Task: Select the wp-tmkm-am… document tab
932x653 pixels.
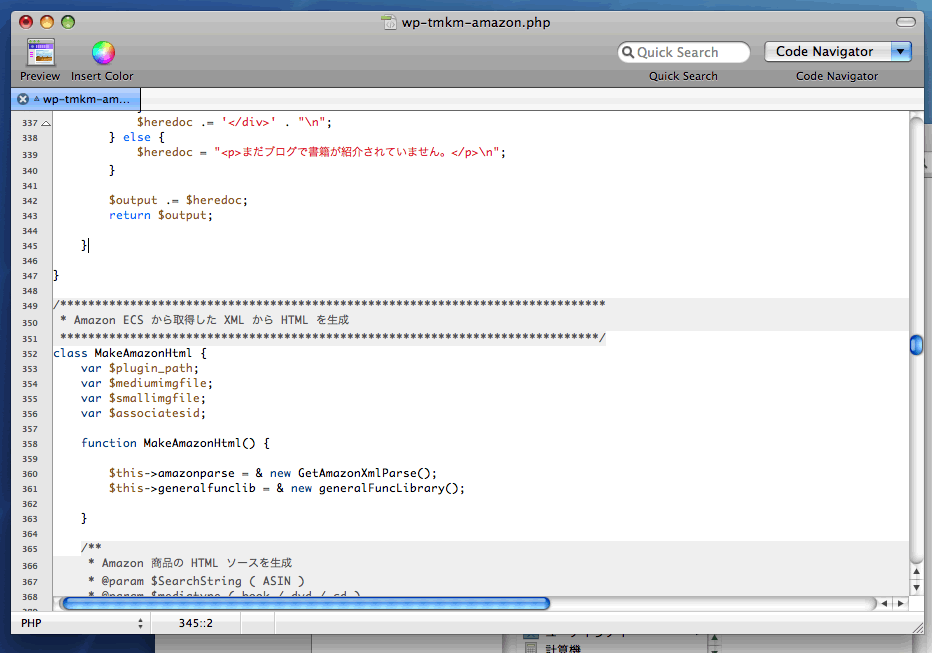Action: click(x=86, y=99)
